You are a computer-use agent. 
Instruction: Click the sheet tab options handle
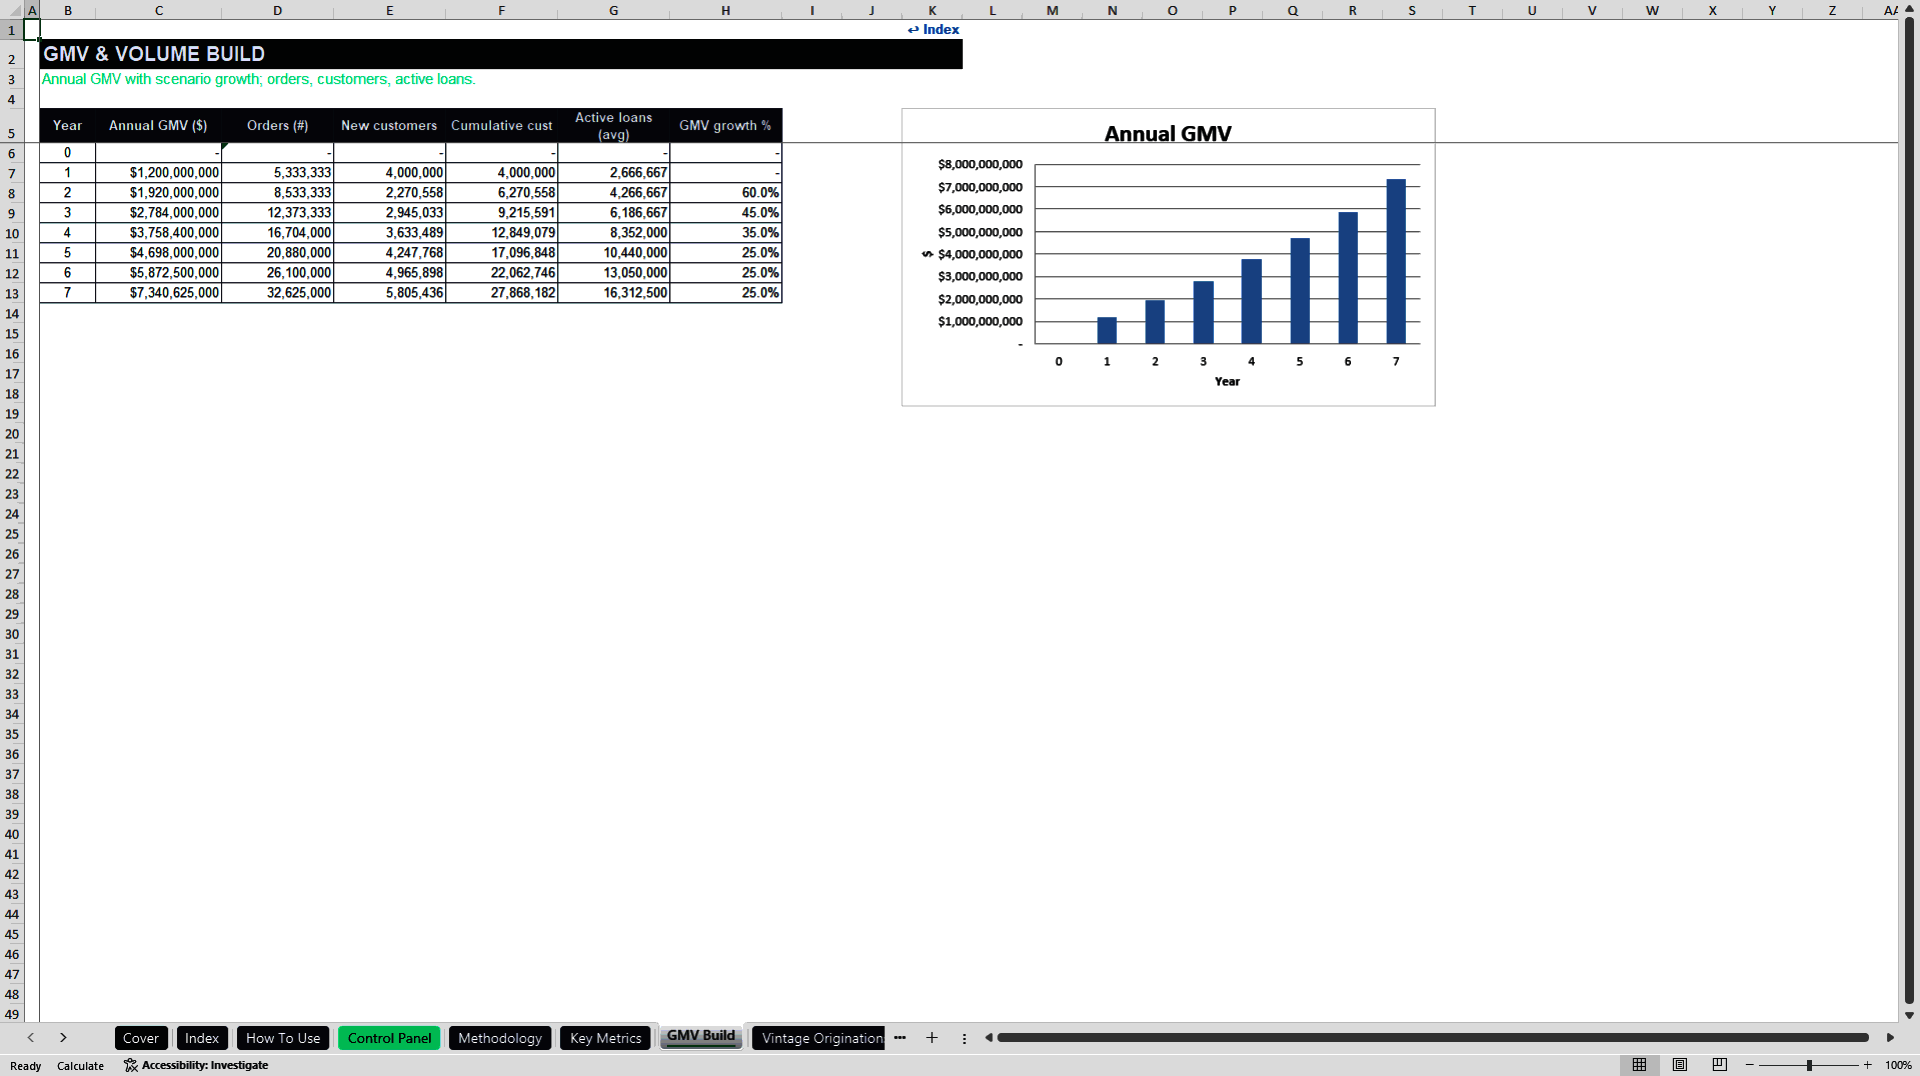tap(964, 1038)
